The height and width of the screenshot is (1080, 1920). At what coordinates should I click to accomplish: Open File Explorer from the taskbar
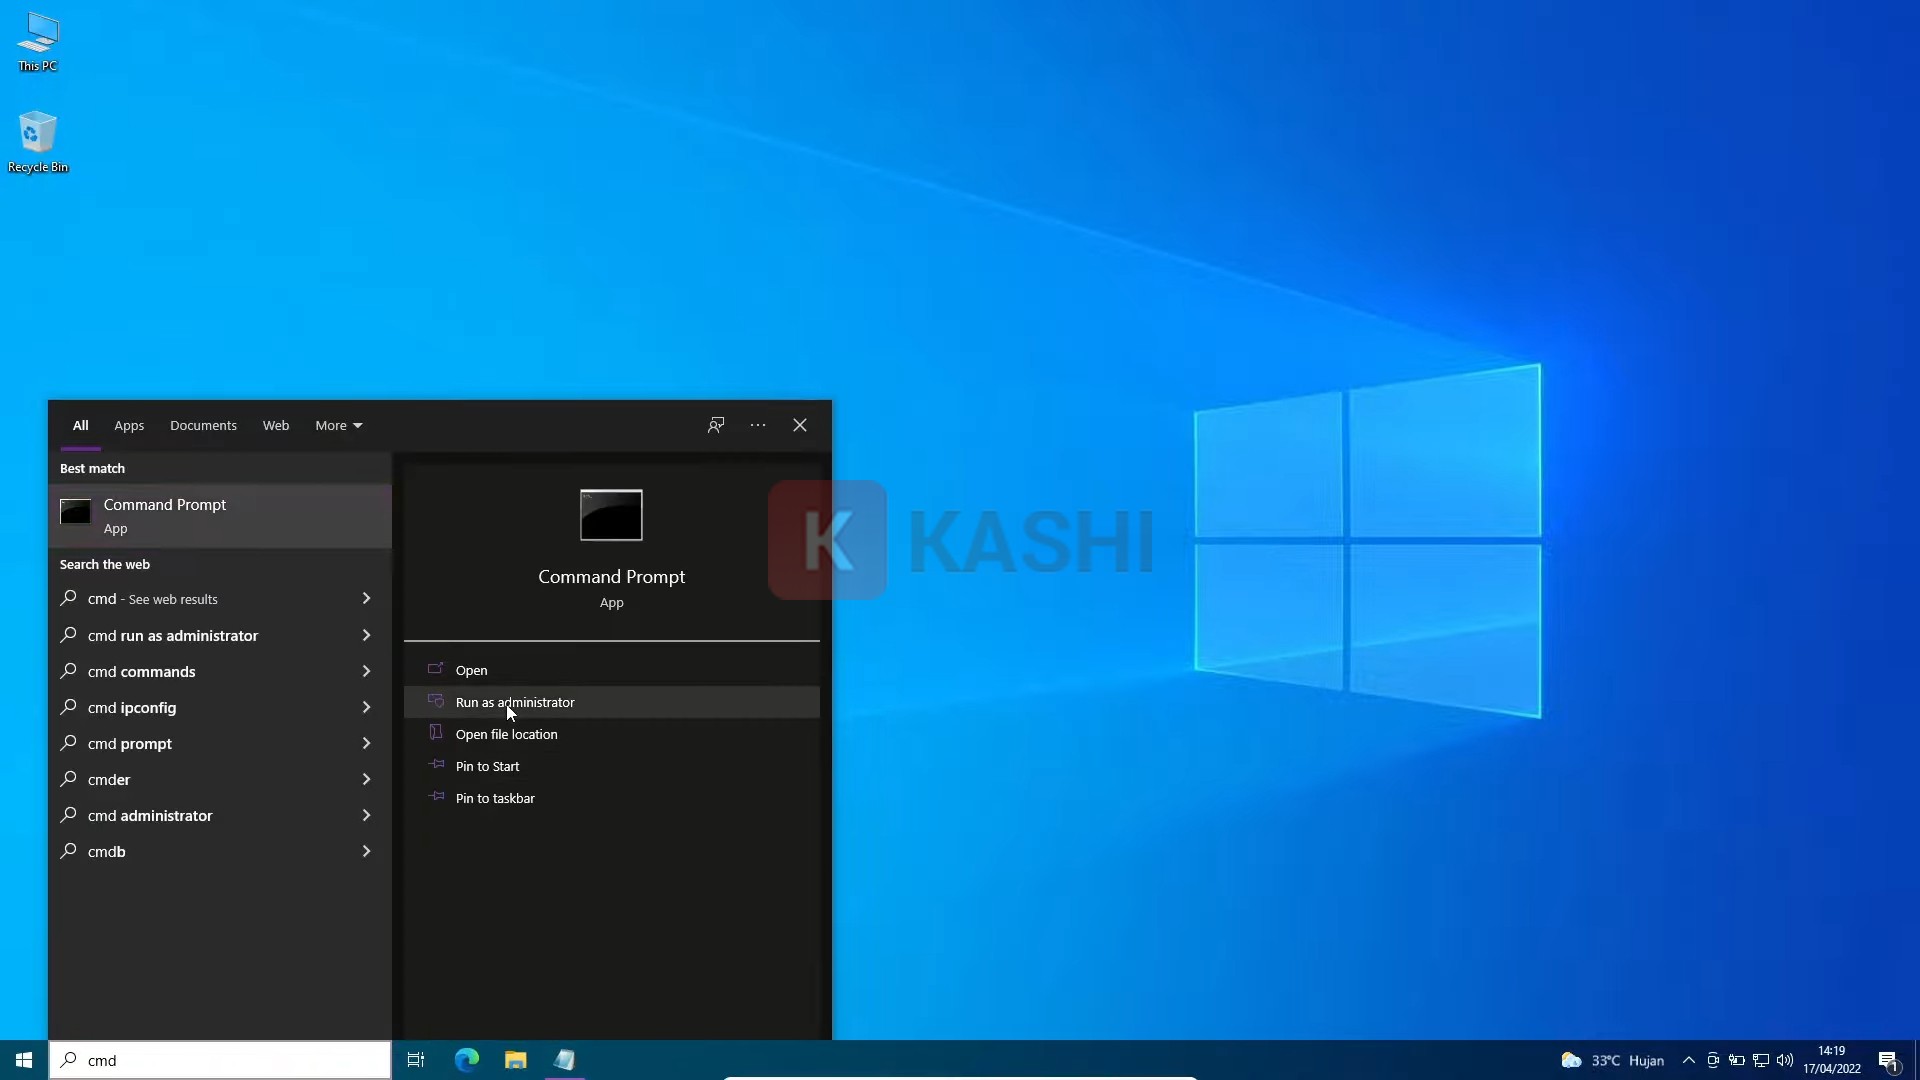[515, 1060]
